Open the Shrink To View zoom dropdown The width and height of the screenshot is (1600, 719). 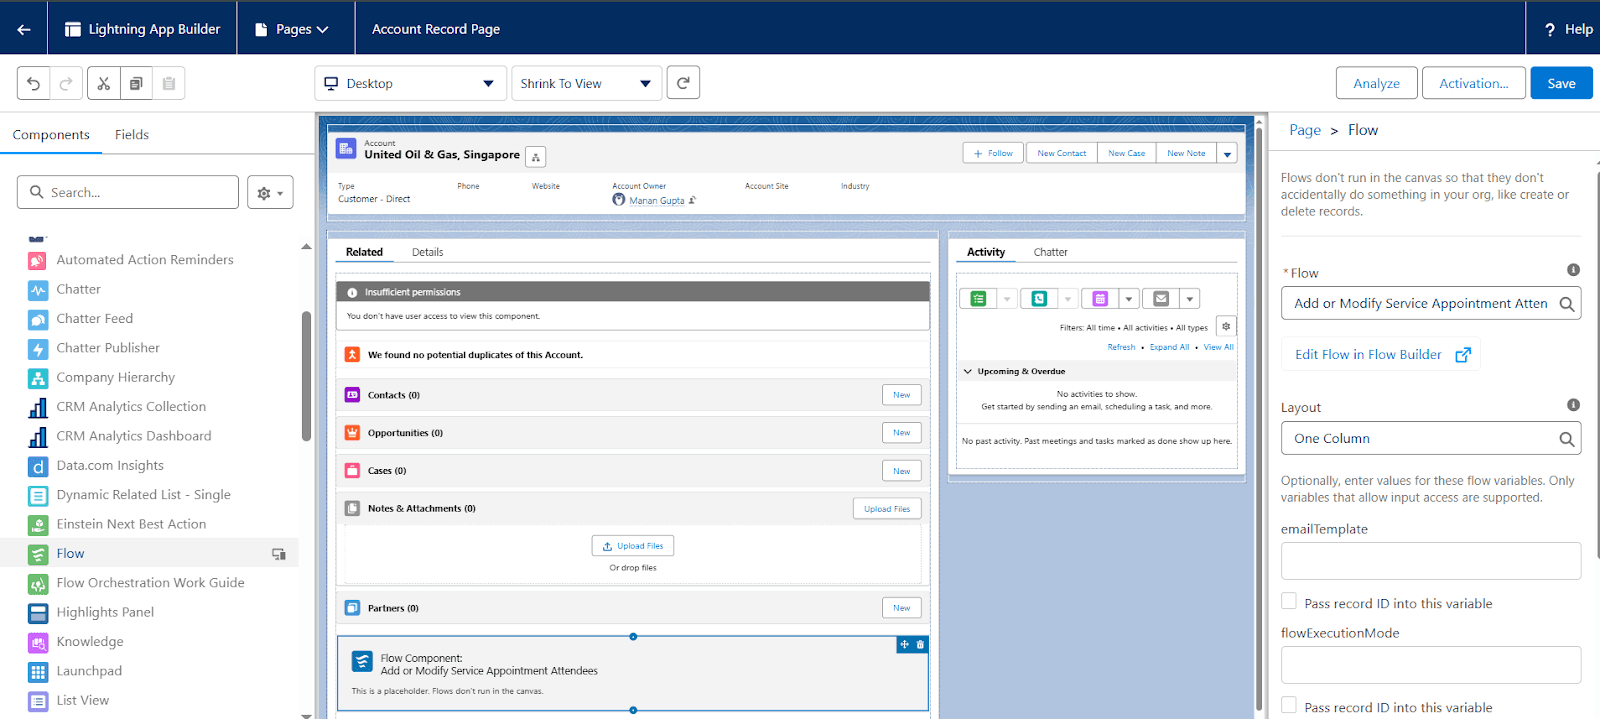point(587,83)
